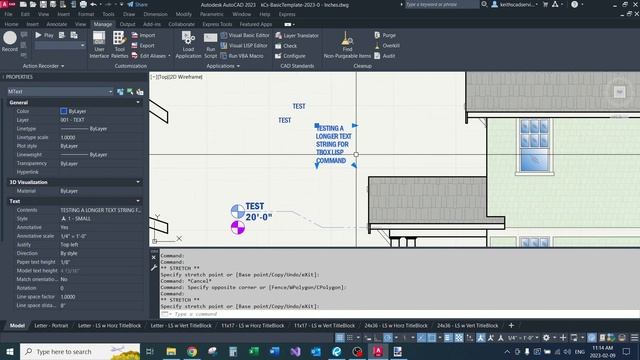Toggle grid display in status bar
640x360 pixels.
340,338
